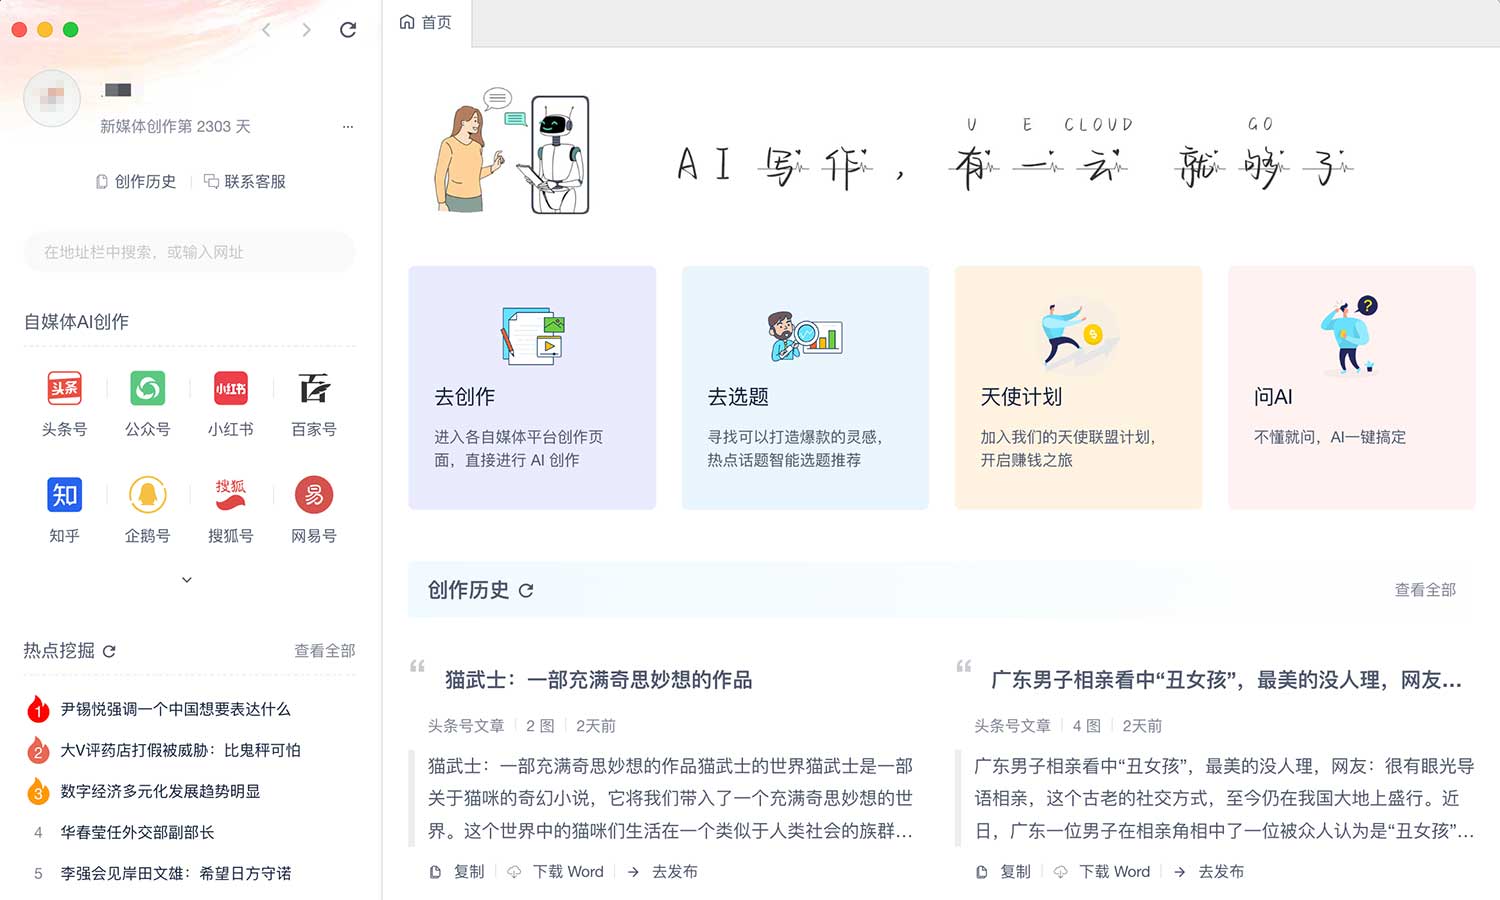Click the address search input field
1500x900 pixels.
click(190, 252)
